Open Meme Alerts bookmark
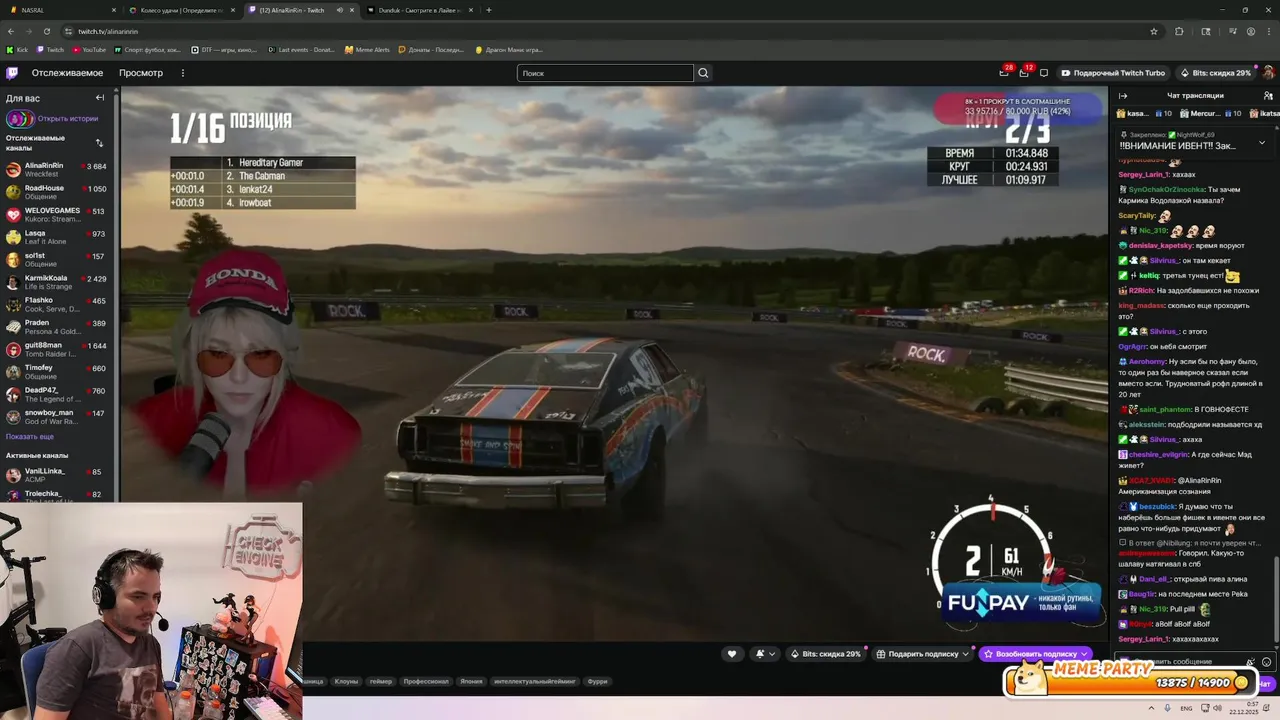This screenshot has width=1280, height=720. [367, 49]
